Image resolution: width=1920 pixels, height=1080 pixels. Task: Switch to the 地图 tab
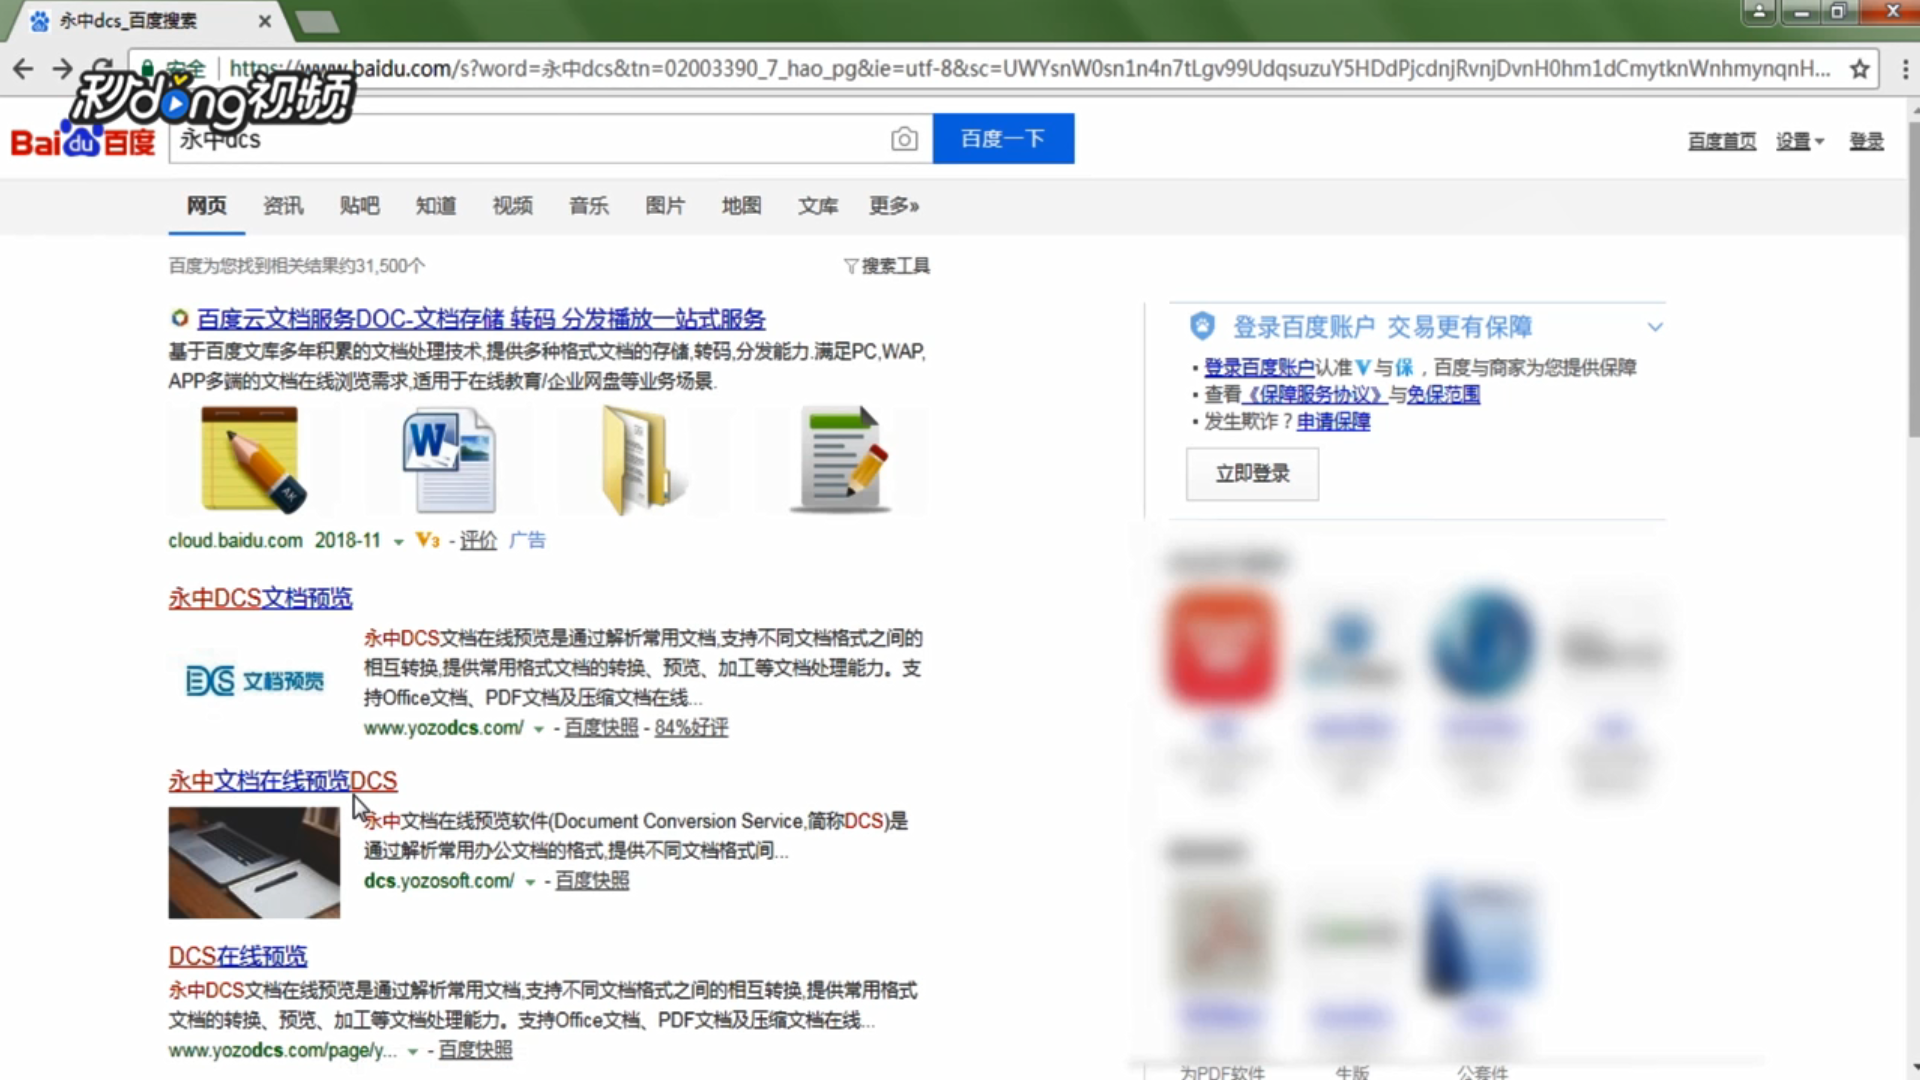click(741, 205)
